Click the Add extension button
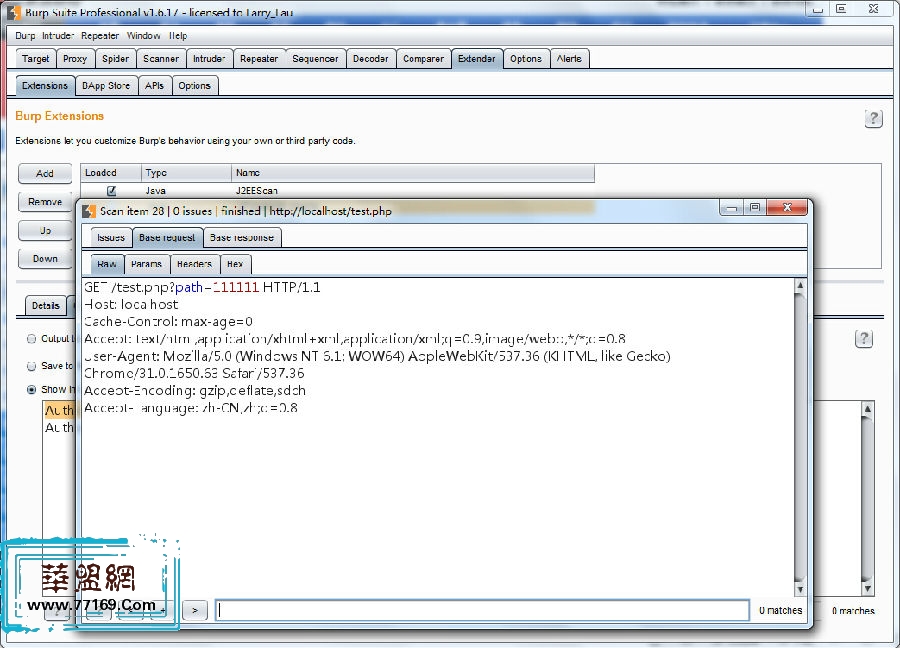 [x=45, y=174]
